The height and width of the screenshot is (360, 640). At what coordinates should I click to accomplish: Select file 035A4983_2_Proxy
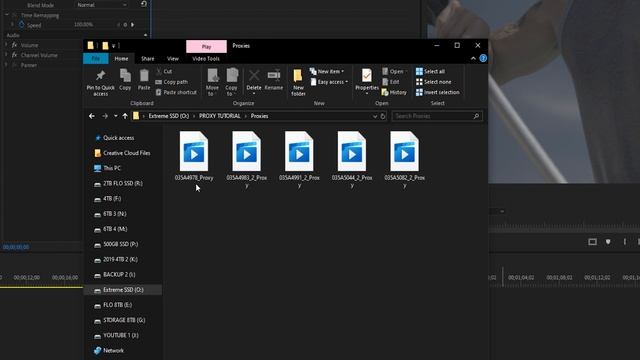pyautogui.click(x=247, y=160)
